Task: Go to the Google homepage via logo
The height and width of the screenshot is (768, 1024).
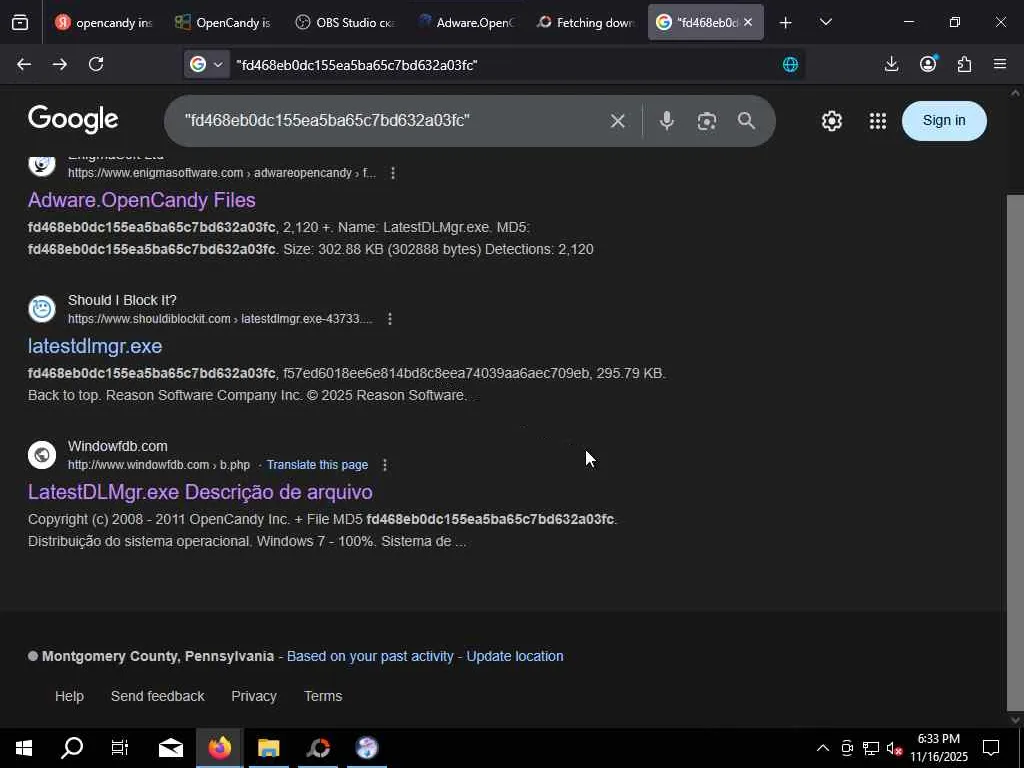Action: (73, 120)
